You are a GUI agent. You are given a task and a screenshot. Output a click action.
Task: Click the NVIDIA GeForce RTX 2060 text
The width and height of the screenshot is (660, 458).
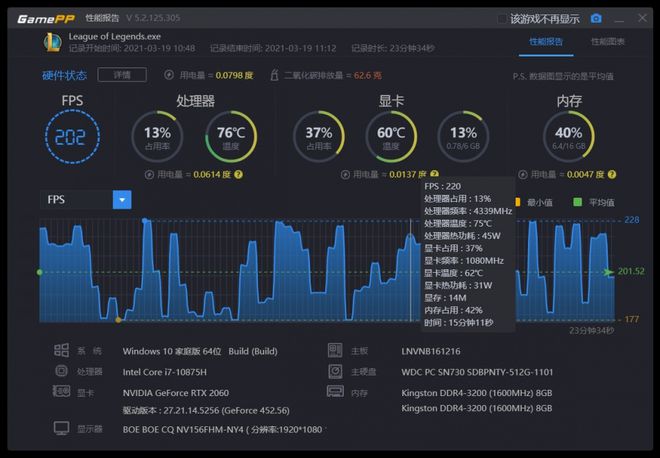click(x=176, y=393)
